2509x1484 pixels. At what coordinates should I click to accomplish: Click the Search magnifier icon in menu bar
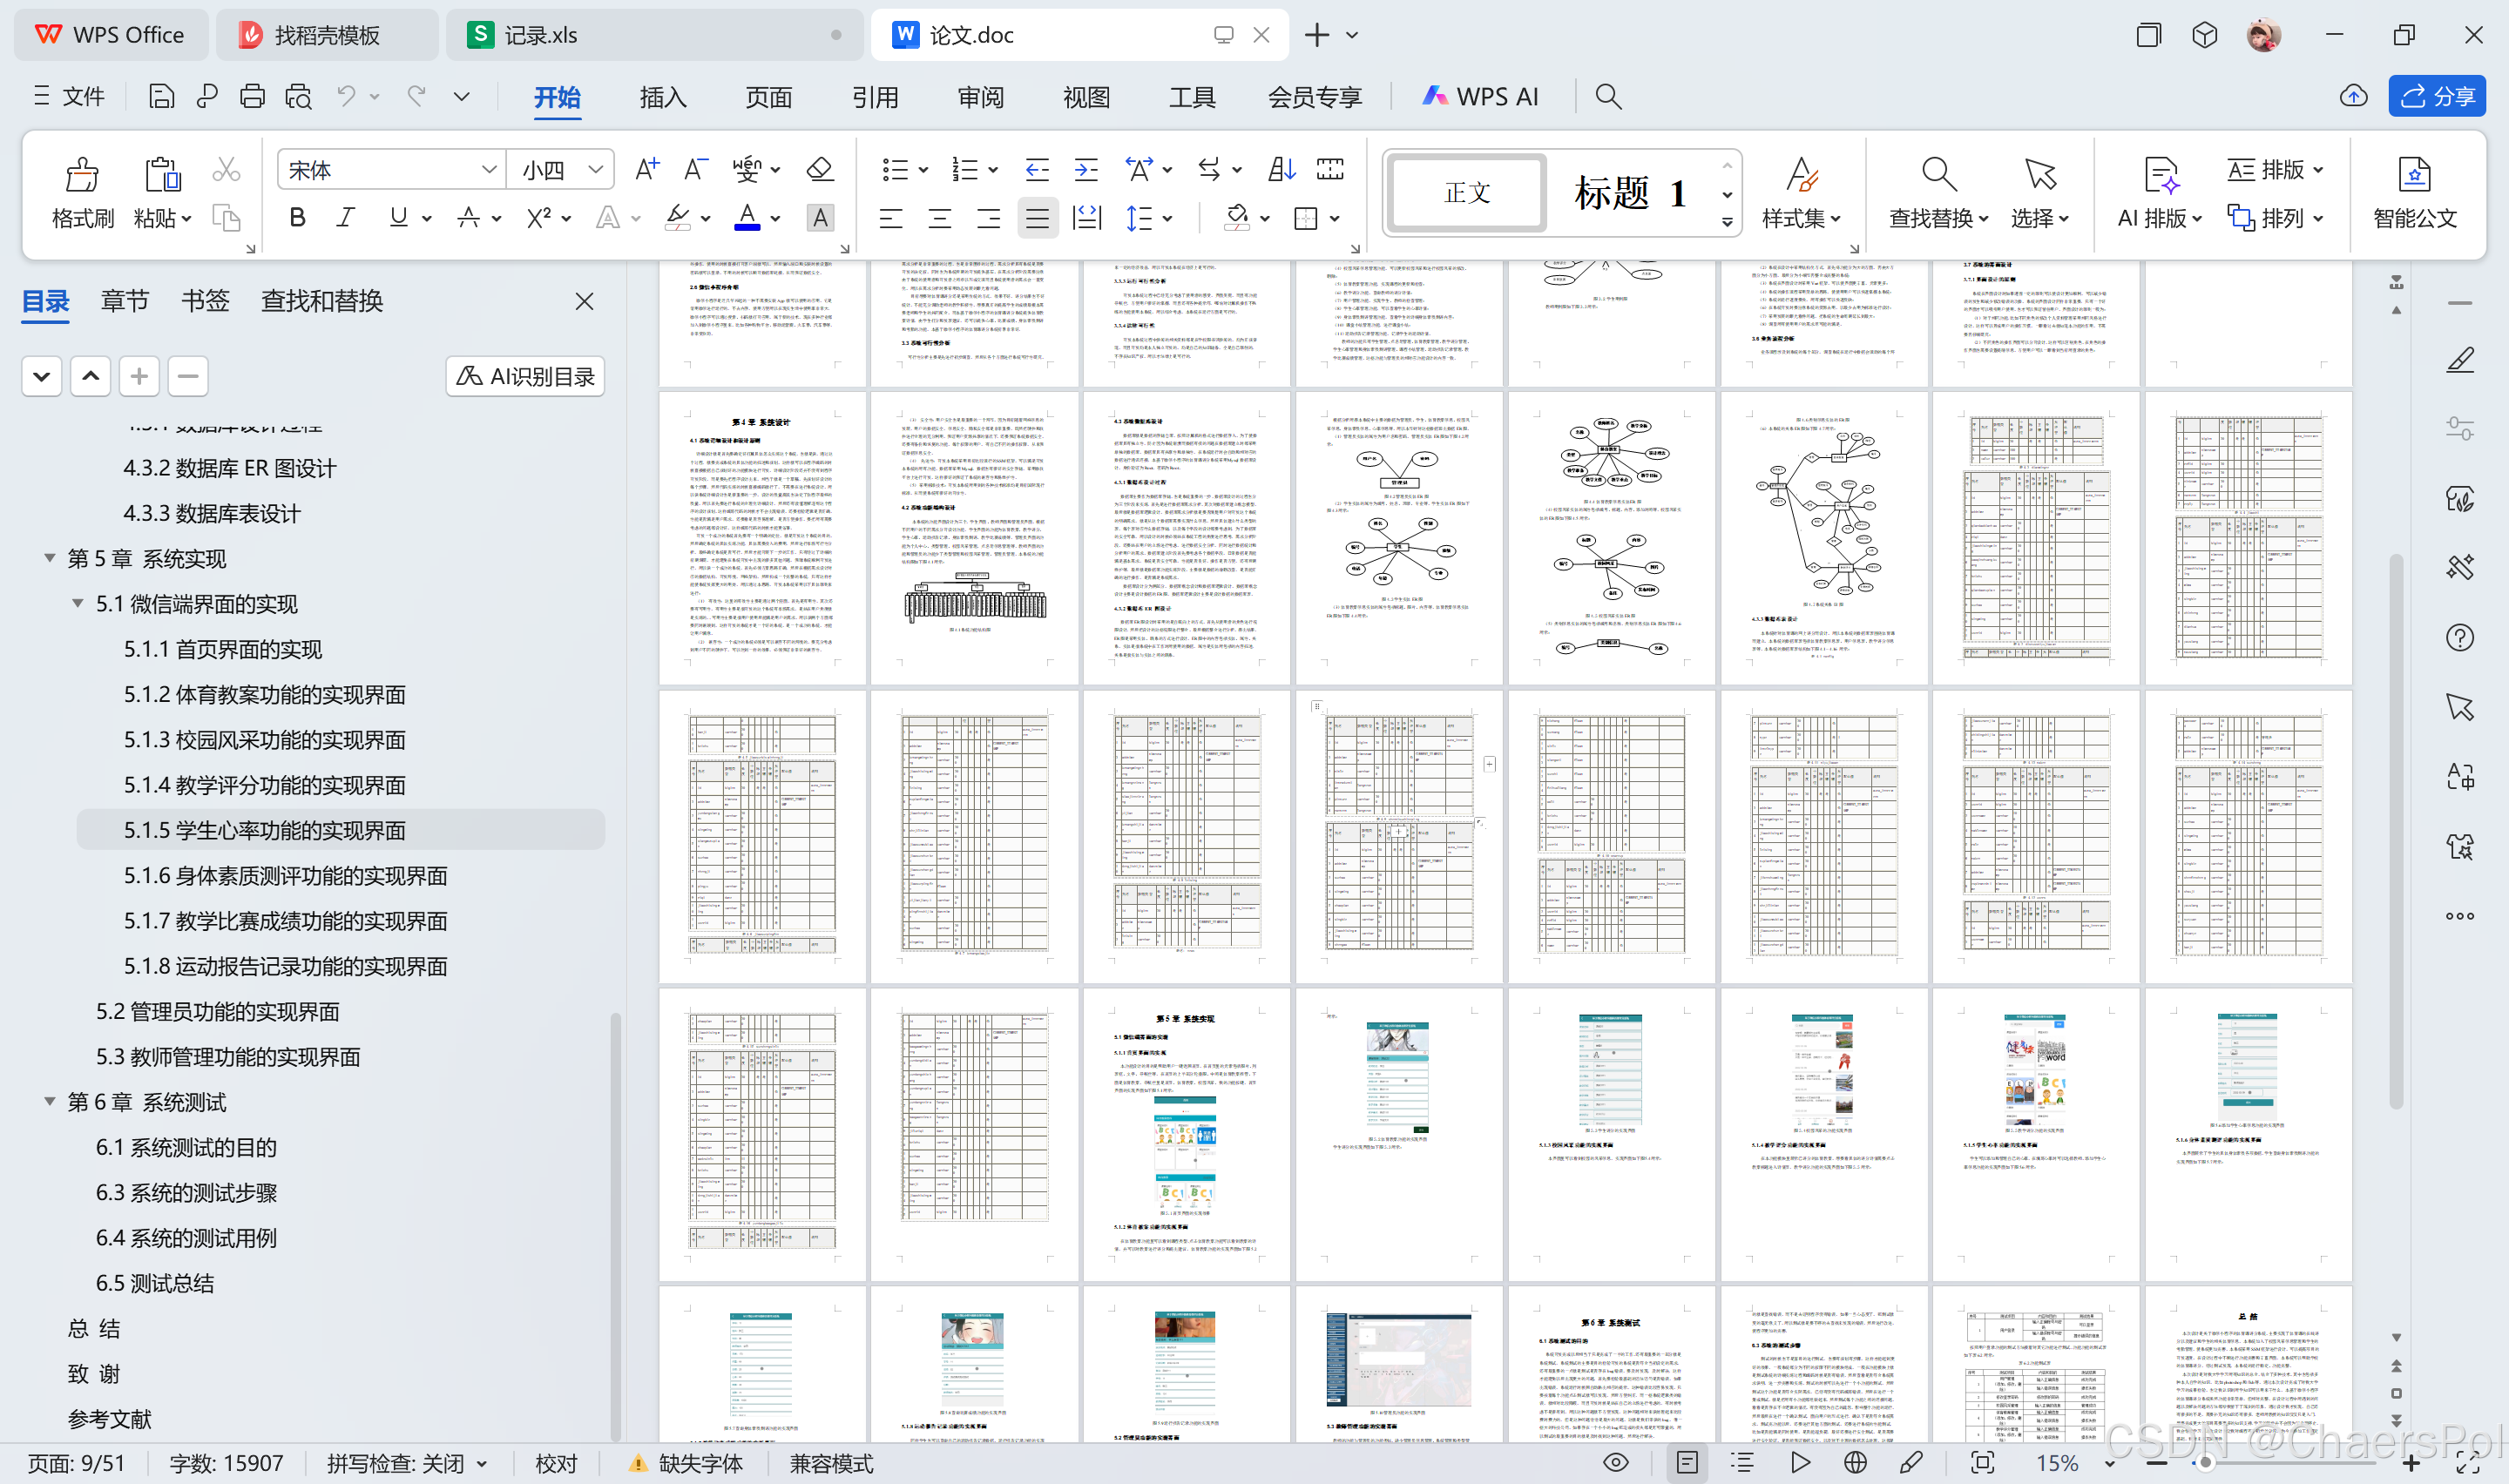(x=1607, y=96)
